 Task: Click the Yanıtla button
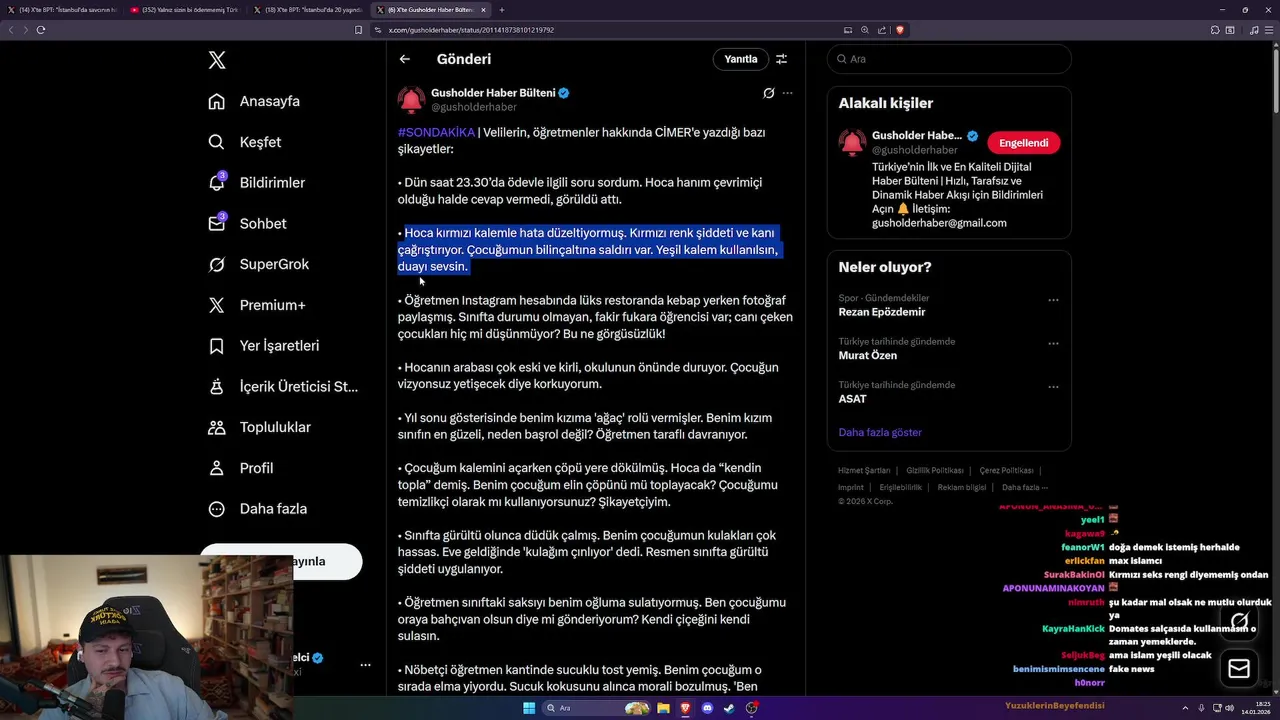coord(741,59)
